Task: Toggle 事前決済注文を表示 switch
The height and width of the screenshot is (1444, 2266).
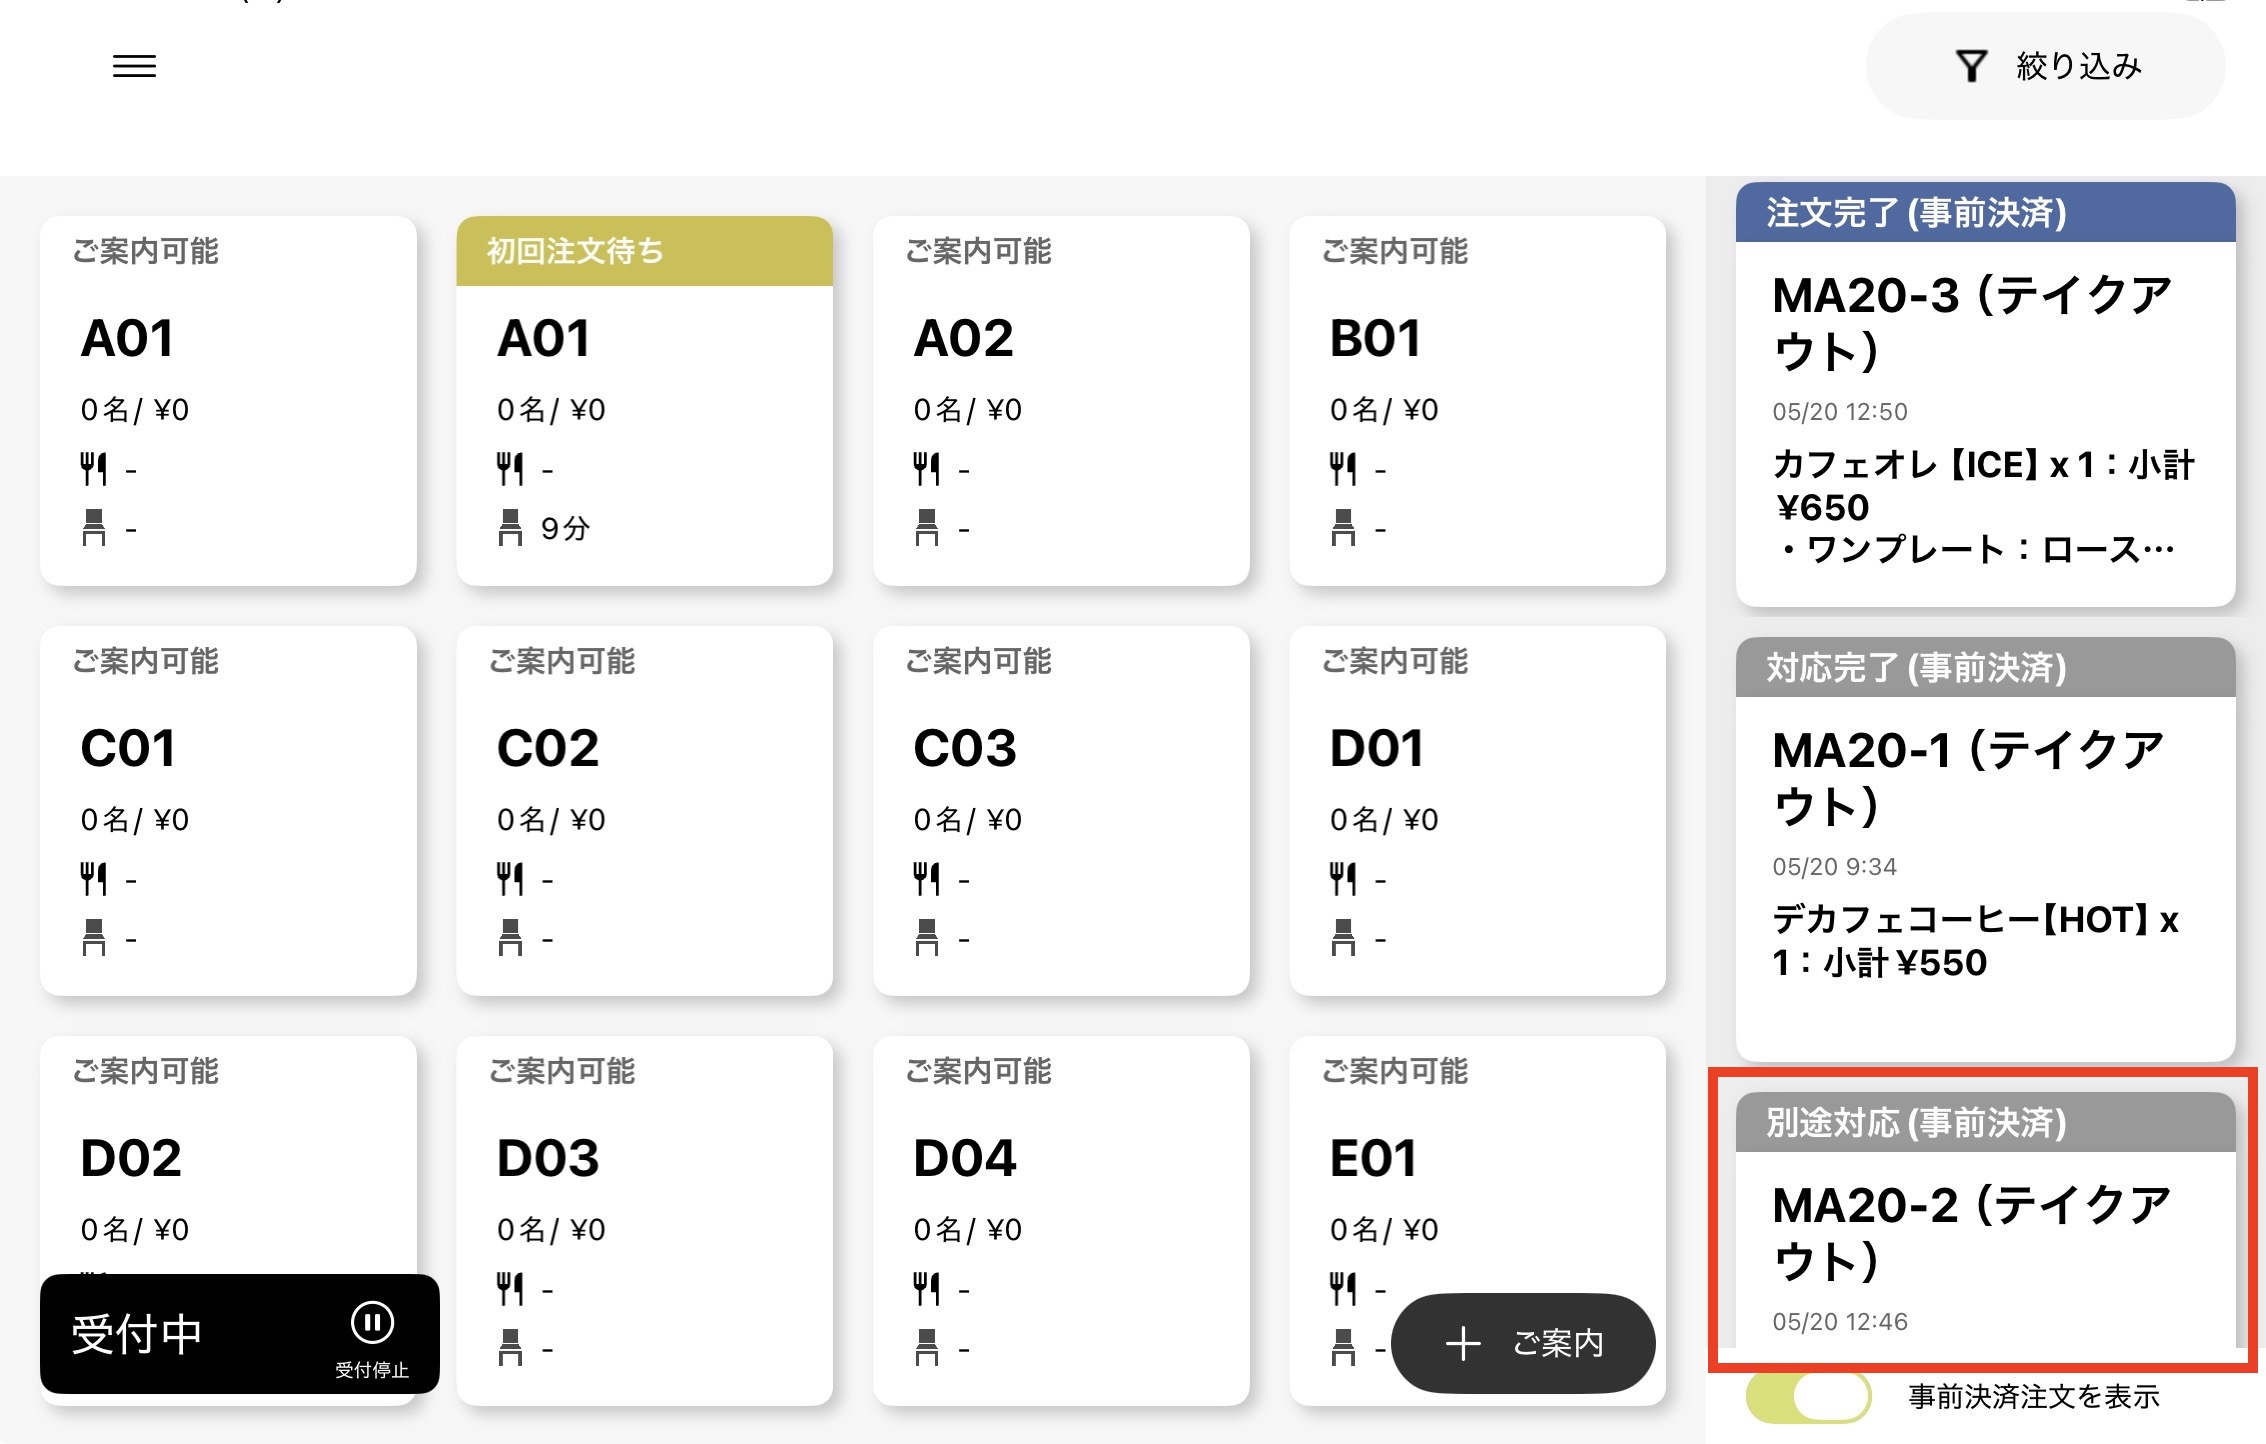Action: (x=1808, y=1396)
